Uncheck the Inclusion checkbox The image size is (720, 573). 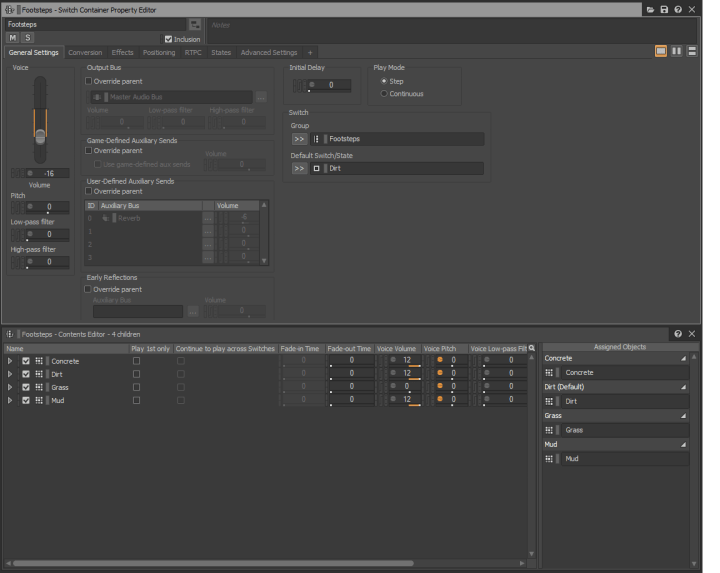(x=168, y=39)
